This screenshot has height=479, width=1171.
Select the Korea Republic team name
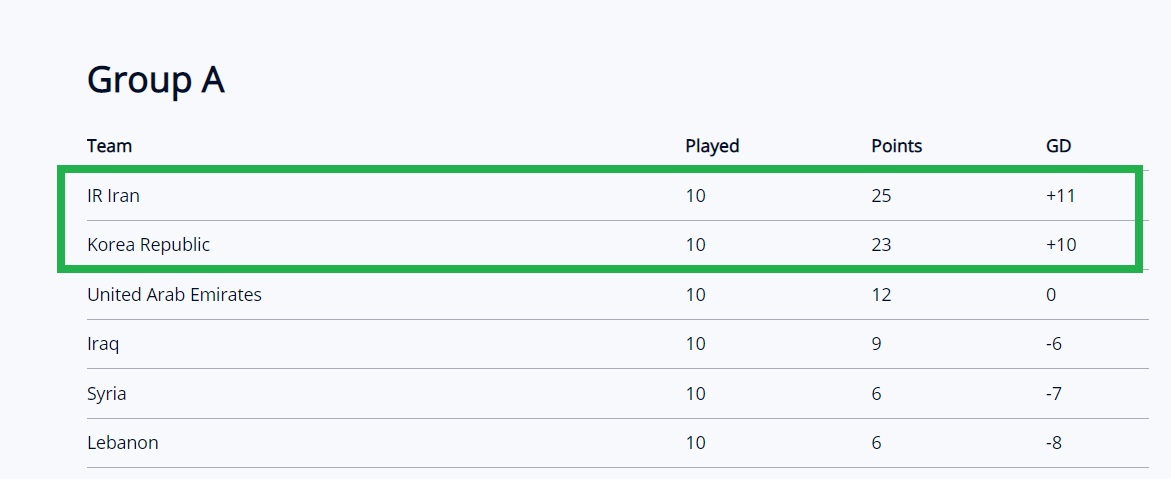(148, 245)
